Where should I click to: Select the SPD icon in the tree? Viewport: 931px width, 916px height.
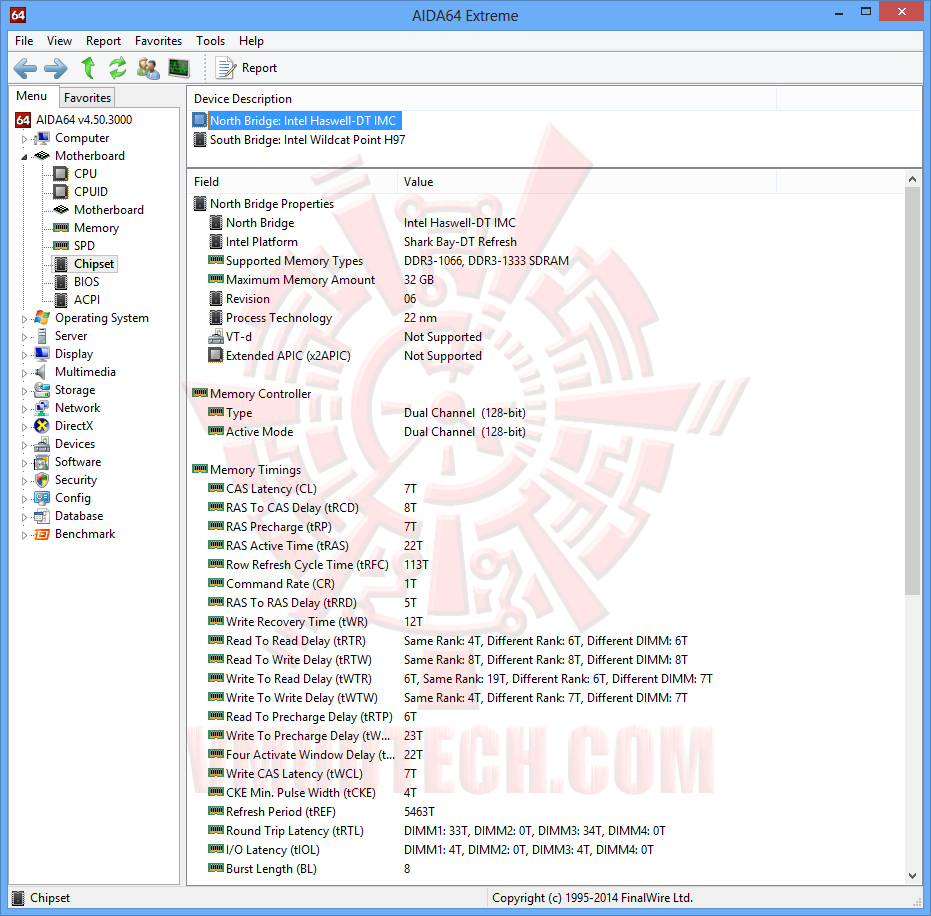coord(61,246)
